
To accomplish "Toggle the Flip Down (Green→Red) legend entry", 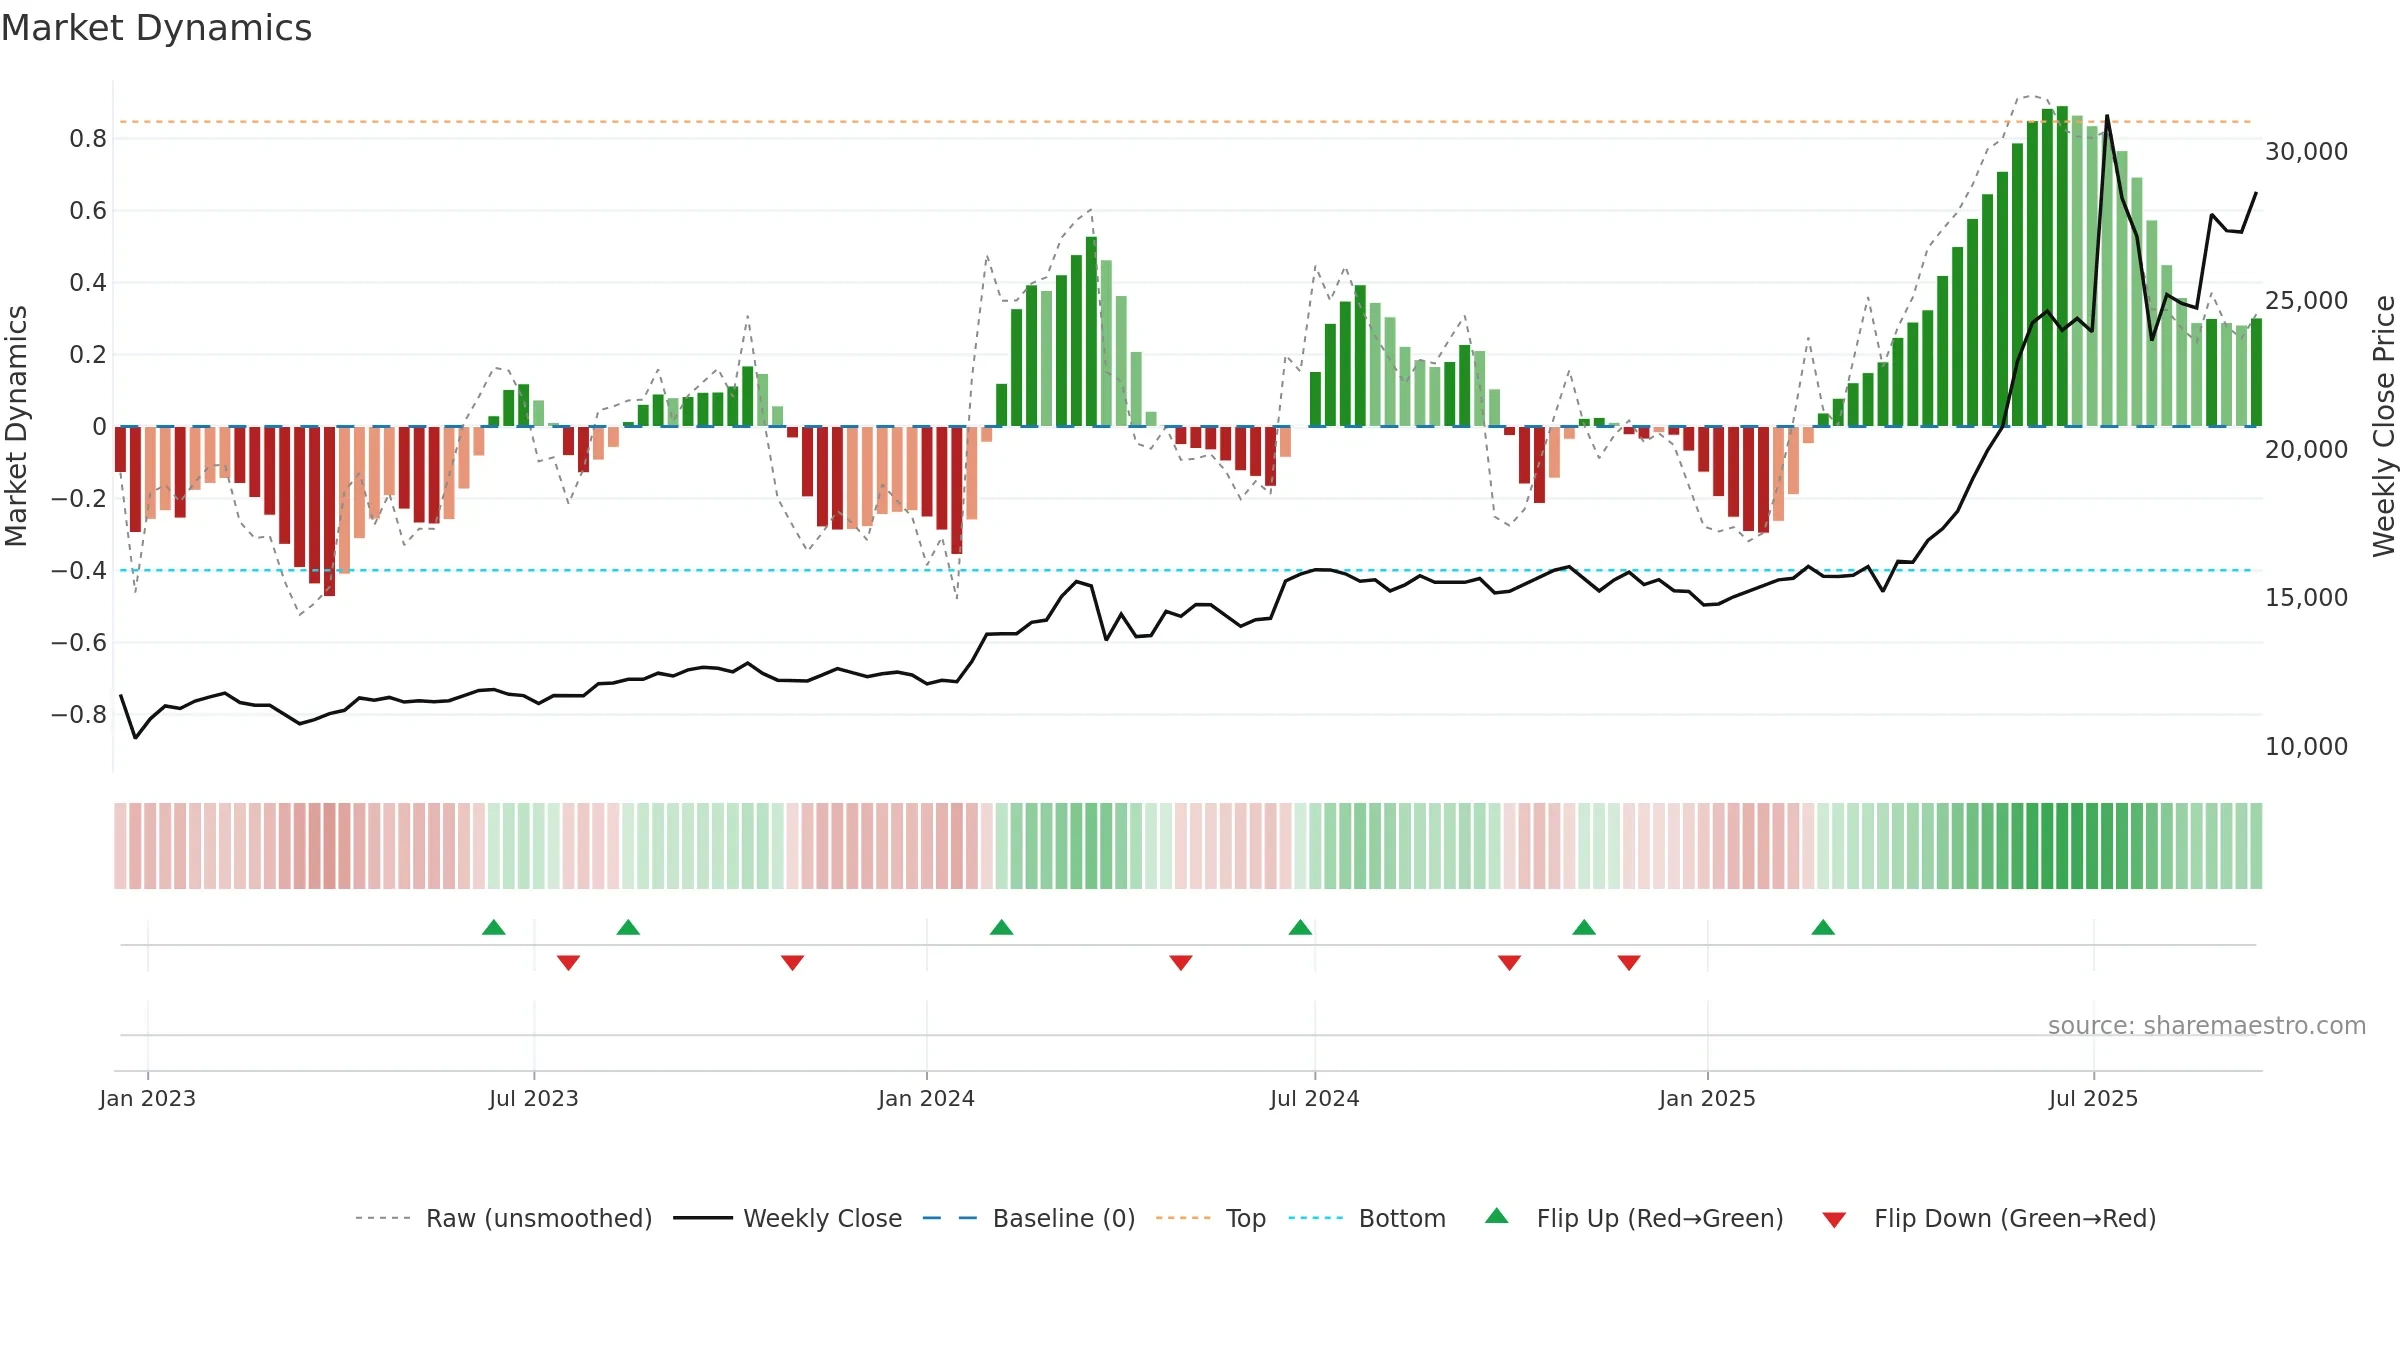I will [x=1989, y=1219].
